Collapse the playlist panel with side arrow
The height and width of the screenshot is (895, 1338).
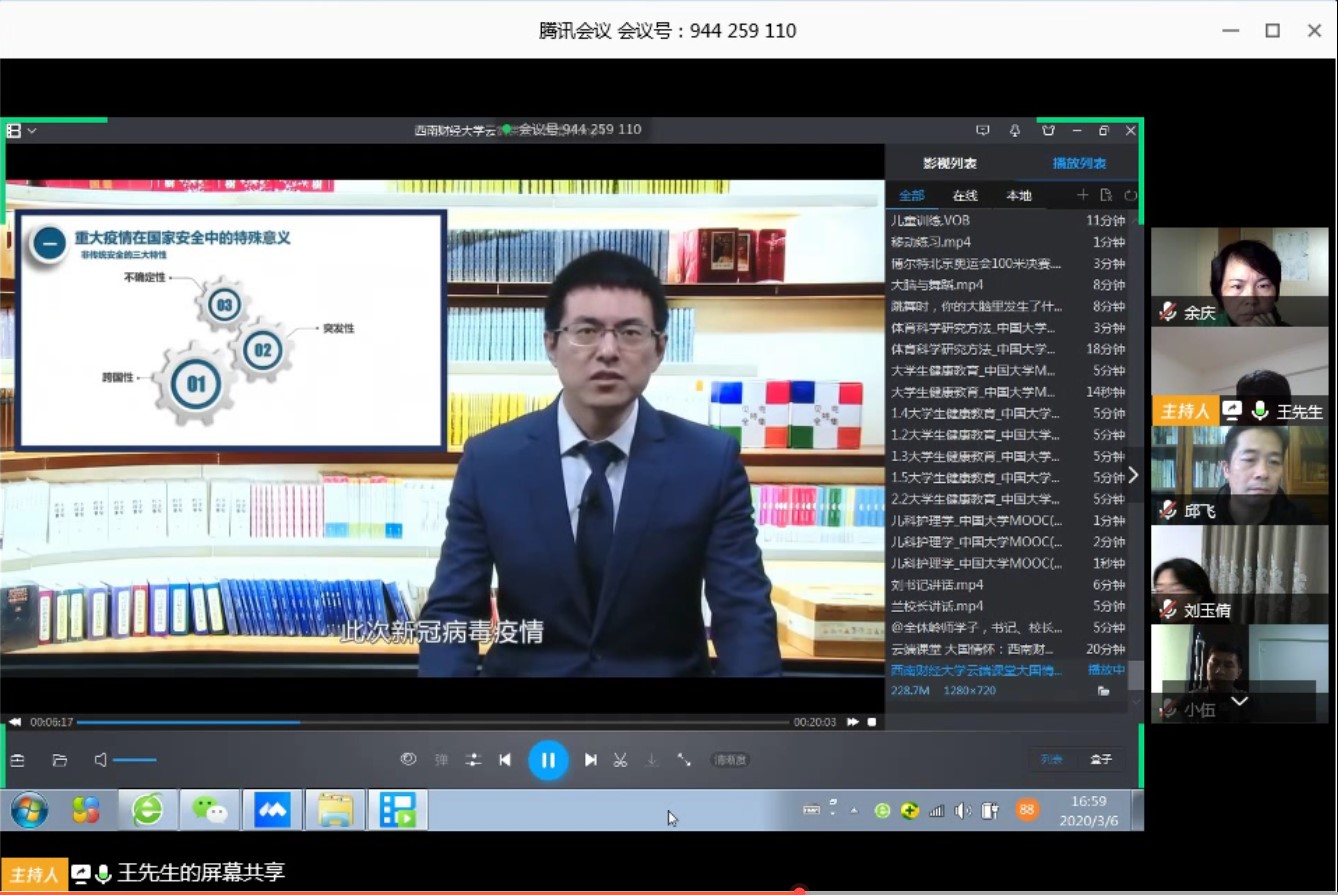coord(1133,475)
